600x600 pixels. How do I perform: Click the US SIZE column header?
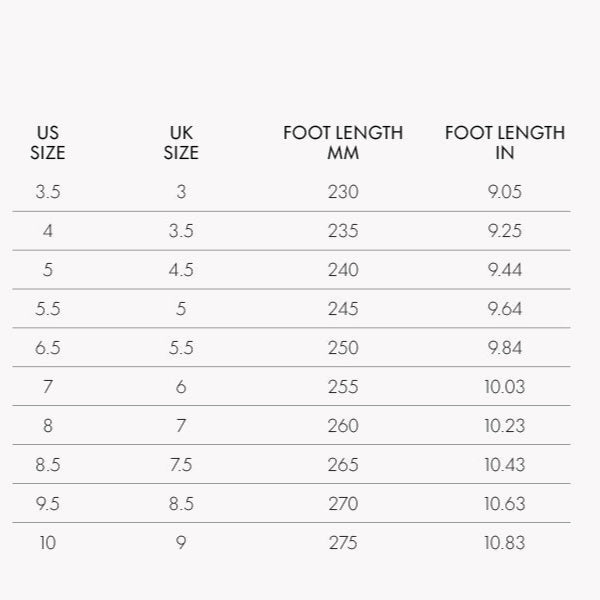coord(48,143)
